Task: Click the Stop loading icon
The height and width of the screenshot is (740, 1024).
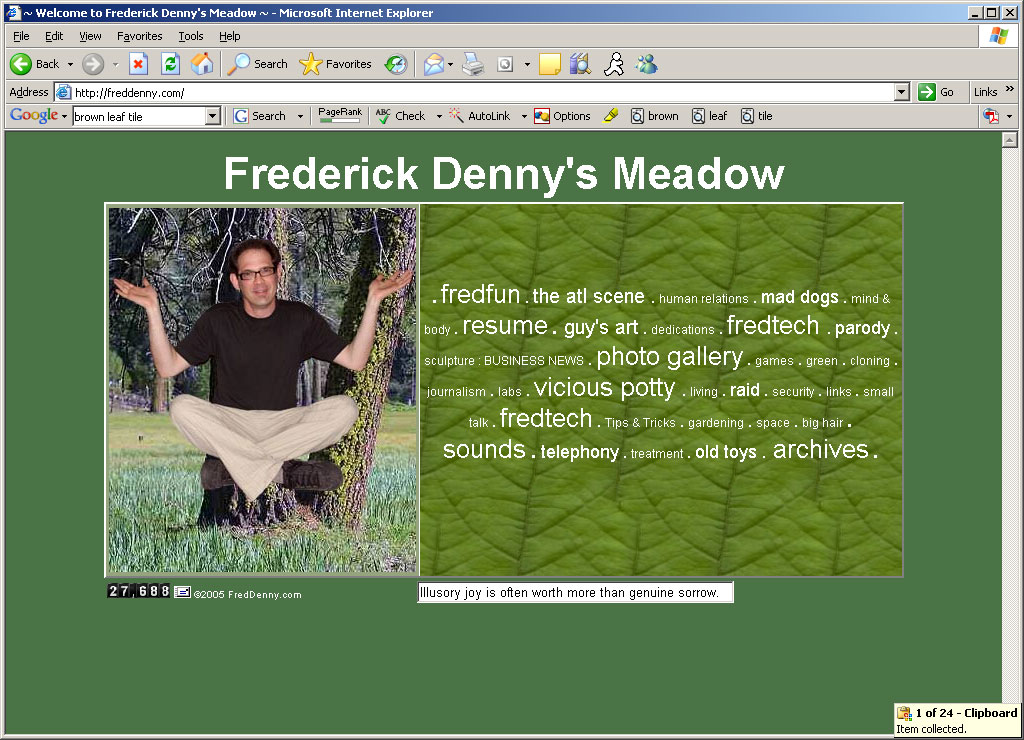Action: 138,64
